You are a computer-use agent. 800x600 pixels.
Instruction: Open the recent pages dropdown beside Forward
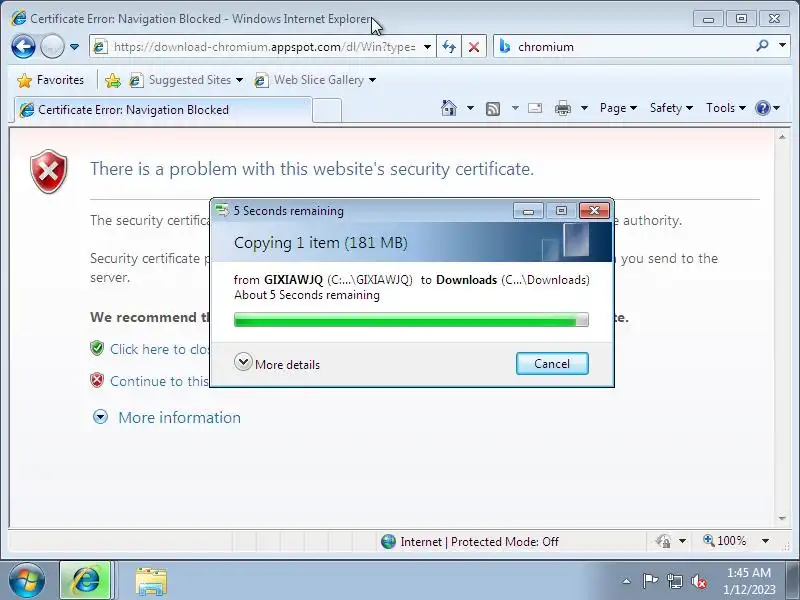(x=74, y=47)
